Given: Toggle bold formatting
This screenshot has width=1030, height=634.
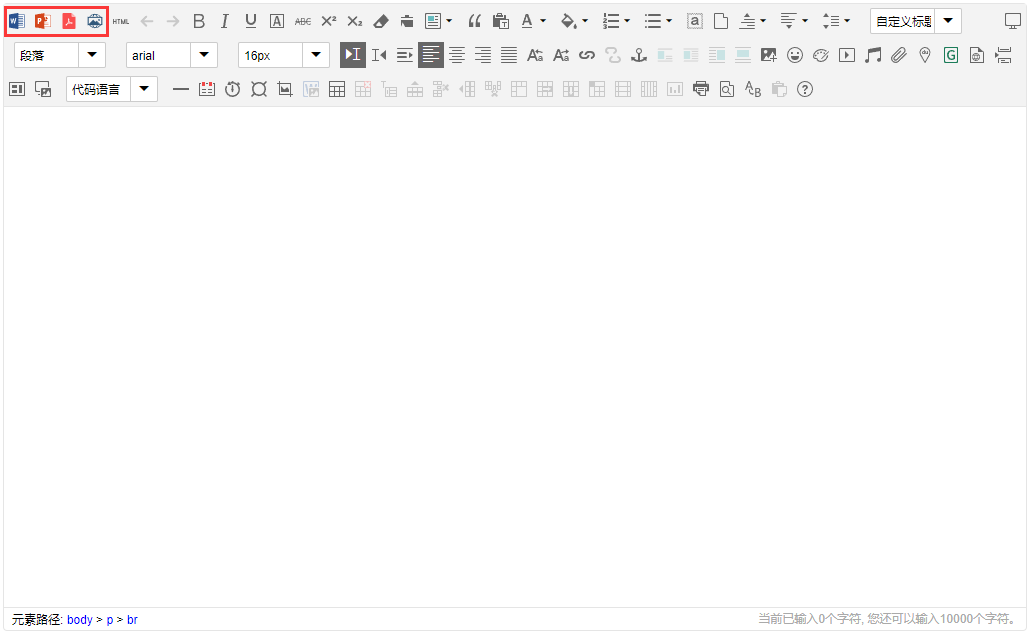Looking at the screenshot, I should click(199, 21).
